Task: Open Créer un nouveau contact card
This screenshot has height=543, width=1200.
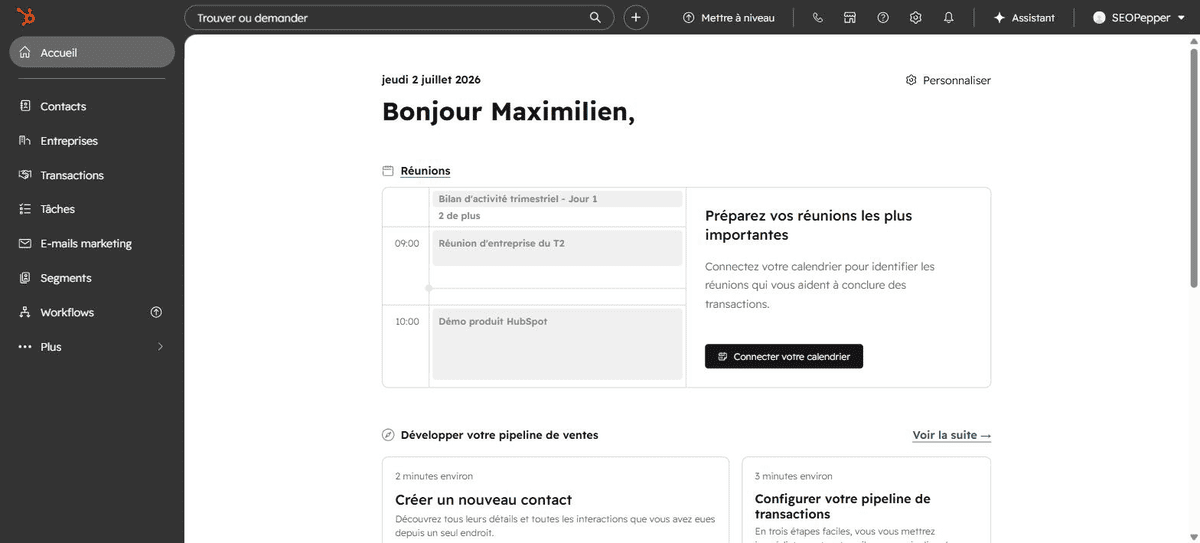Action: [x=555, y=500]
